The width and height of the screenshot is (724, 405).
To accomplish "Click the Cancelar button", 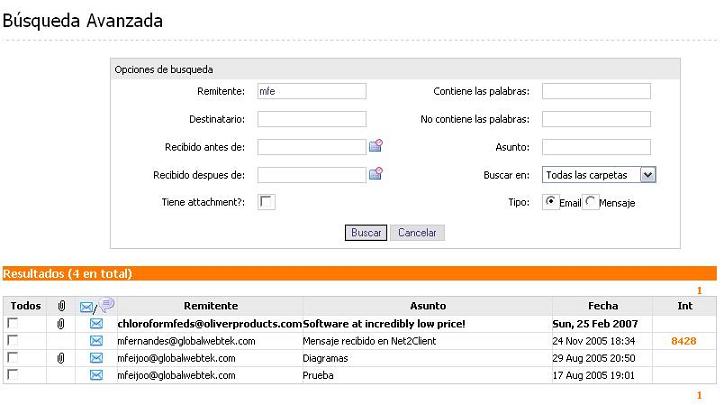I will [x=417, y=233].
